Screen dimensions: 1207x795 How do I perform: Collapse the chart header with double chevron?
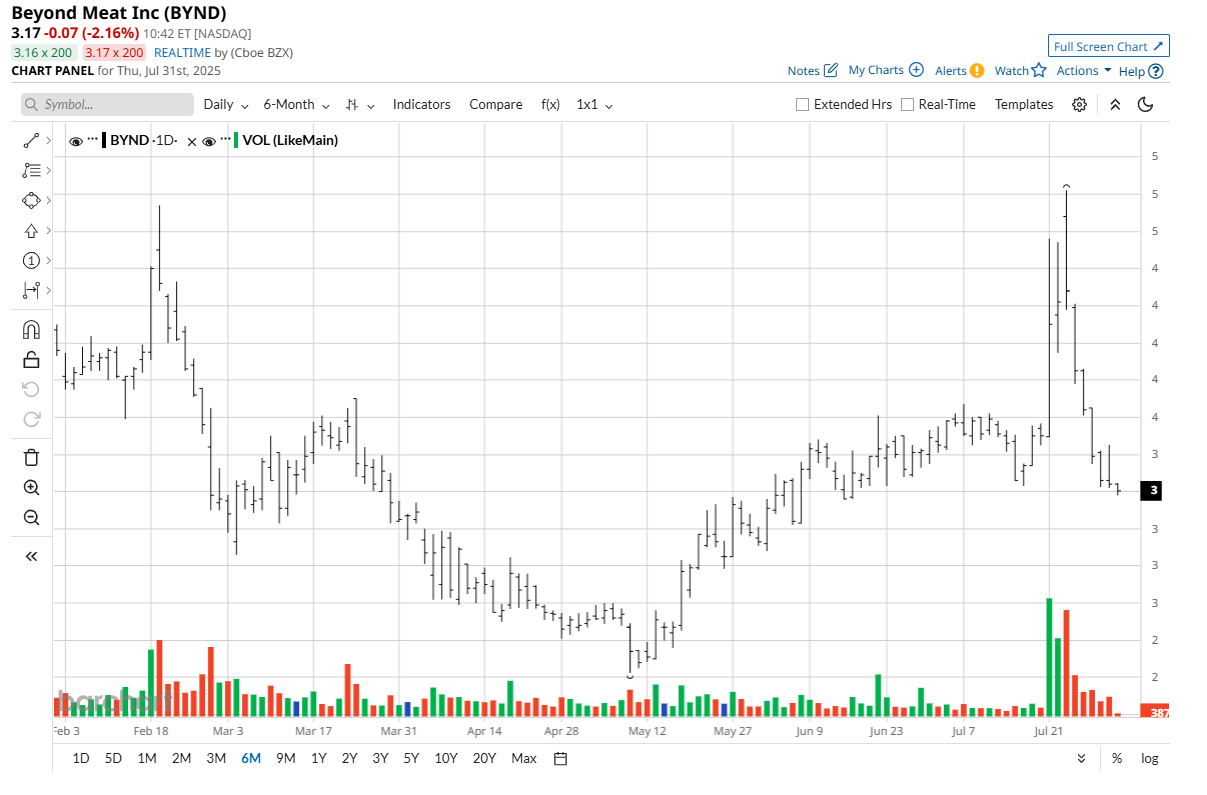coord(1115,105)
